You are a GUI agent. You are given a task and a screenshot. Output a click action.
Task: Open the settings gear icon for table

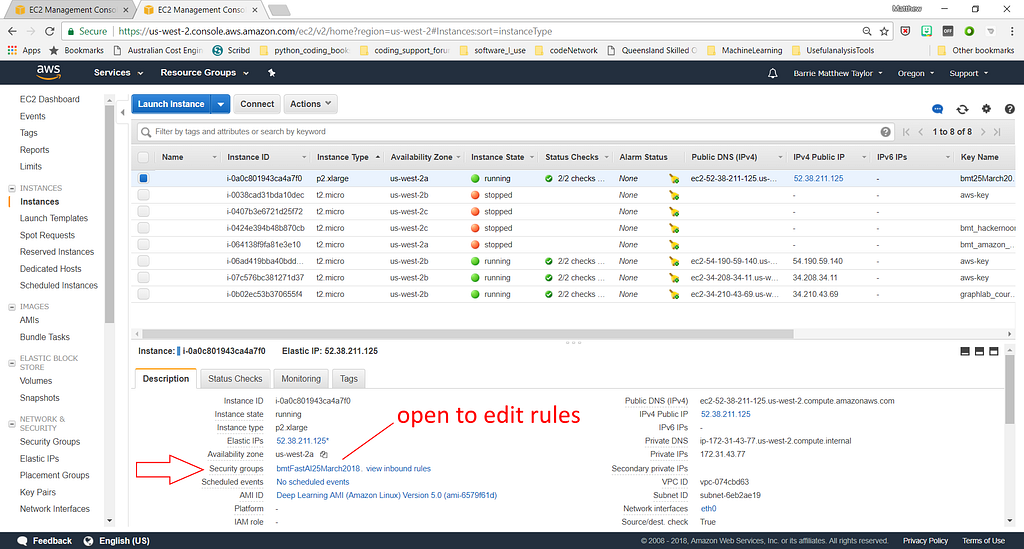(986, 109)
